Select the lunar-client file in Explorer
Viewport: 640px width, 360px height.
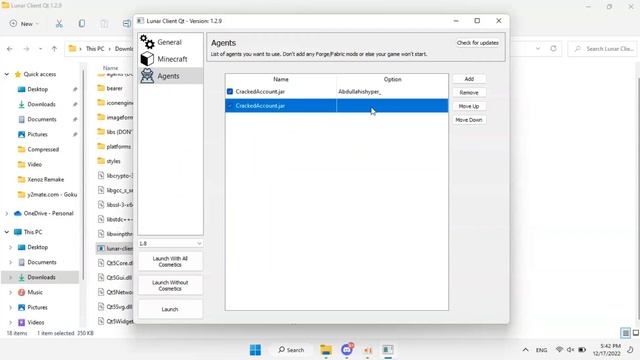[x=114, y=249]
